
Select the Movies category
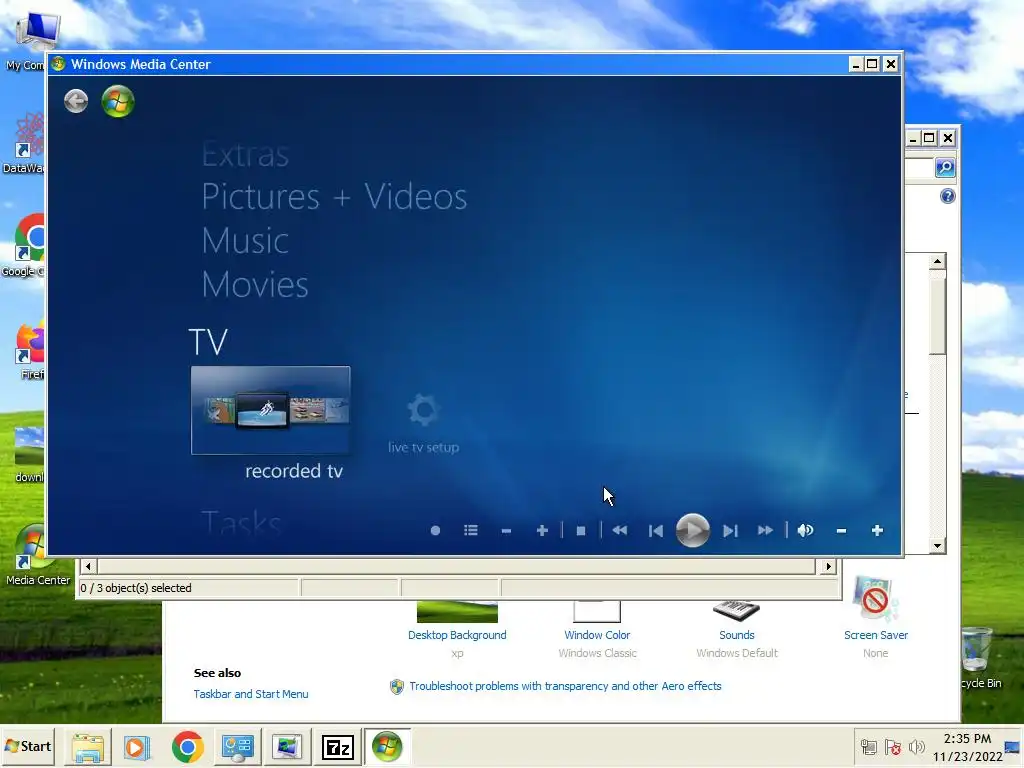255,285
